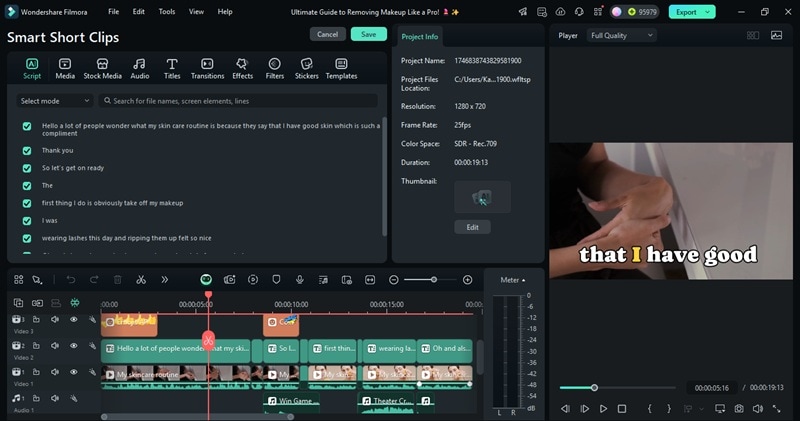The width and height of the screenshot is (800, 421).
Task: Uncheck the 'first thing I do' line
Action: [x=27, y=203]
